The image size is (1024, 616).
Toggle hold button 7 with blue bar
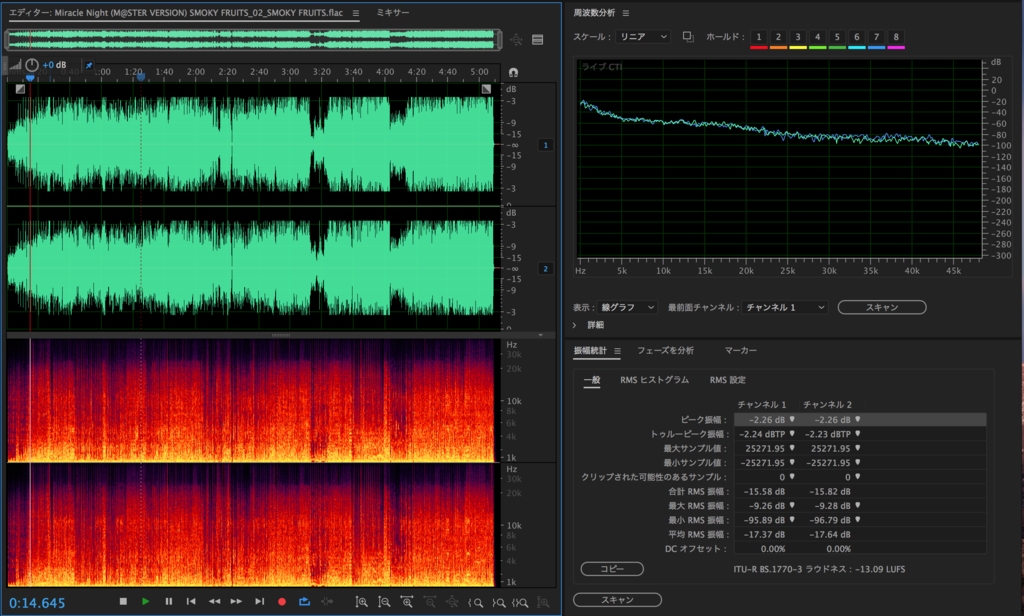click(876, 39)
